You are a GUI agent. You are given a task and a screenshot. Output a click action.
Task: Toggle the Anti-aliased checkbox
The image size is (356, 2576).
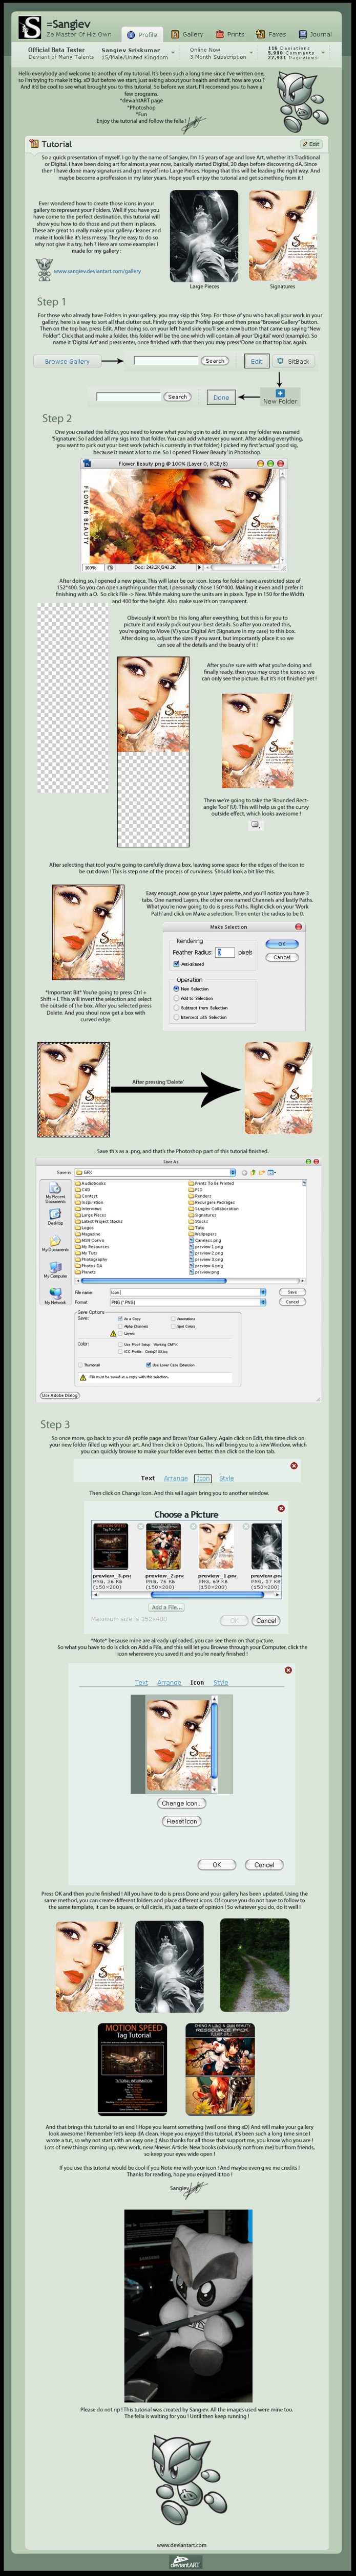coord(176,964)
